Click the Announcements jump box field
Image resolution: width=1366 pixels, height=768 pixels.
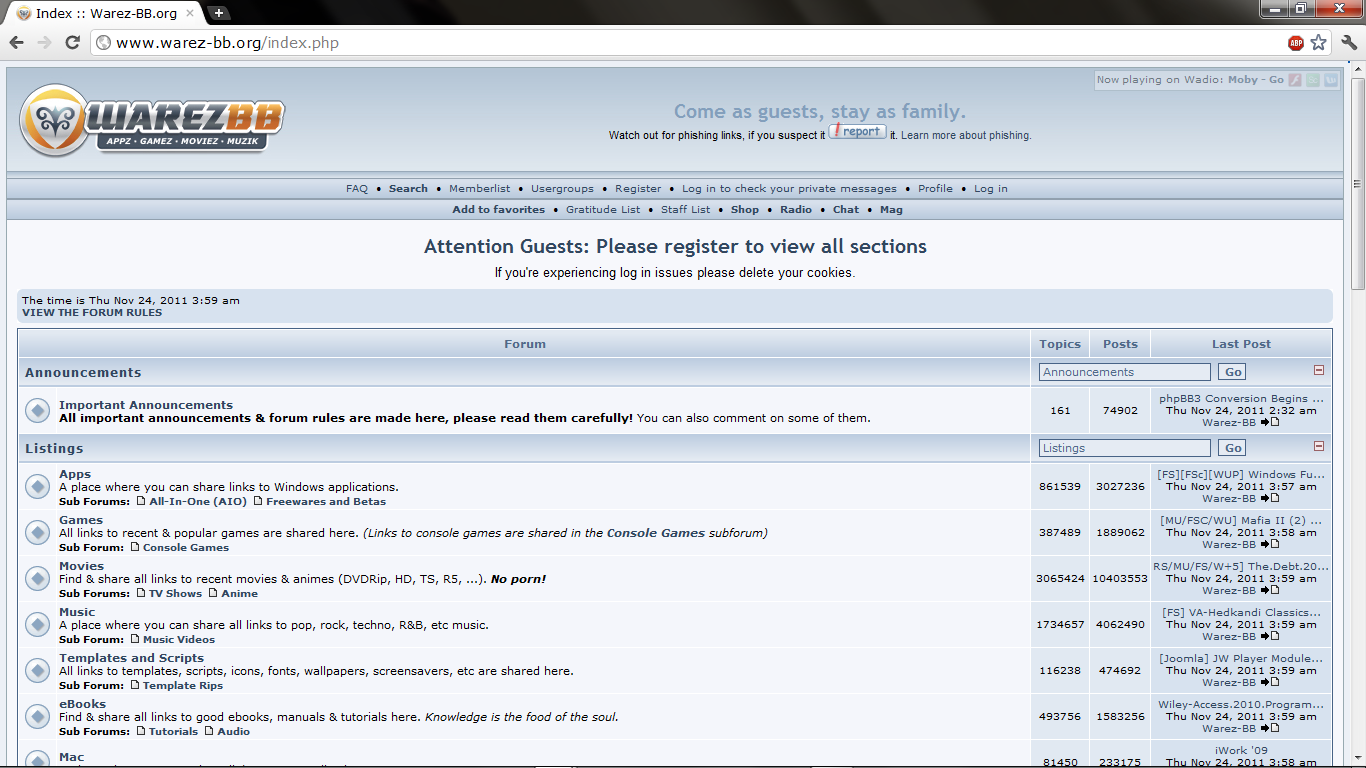(1125, 372)
